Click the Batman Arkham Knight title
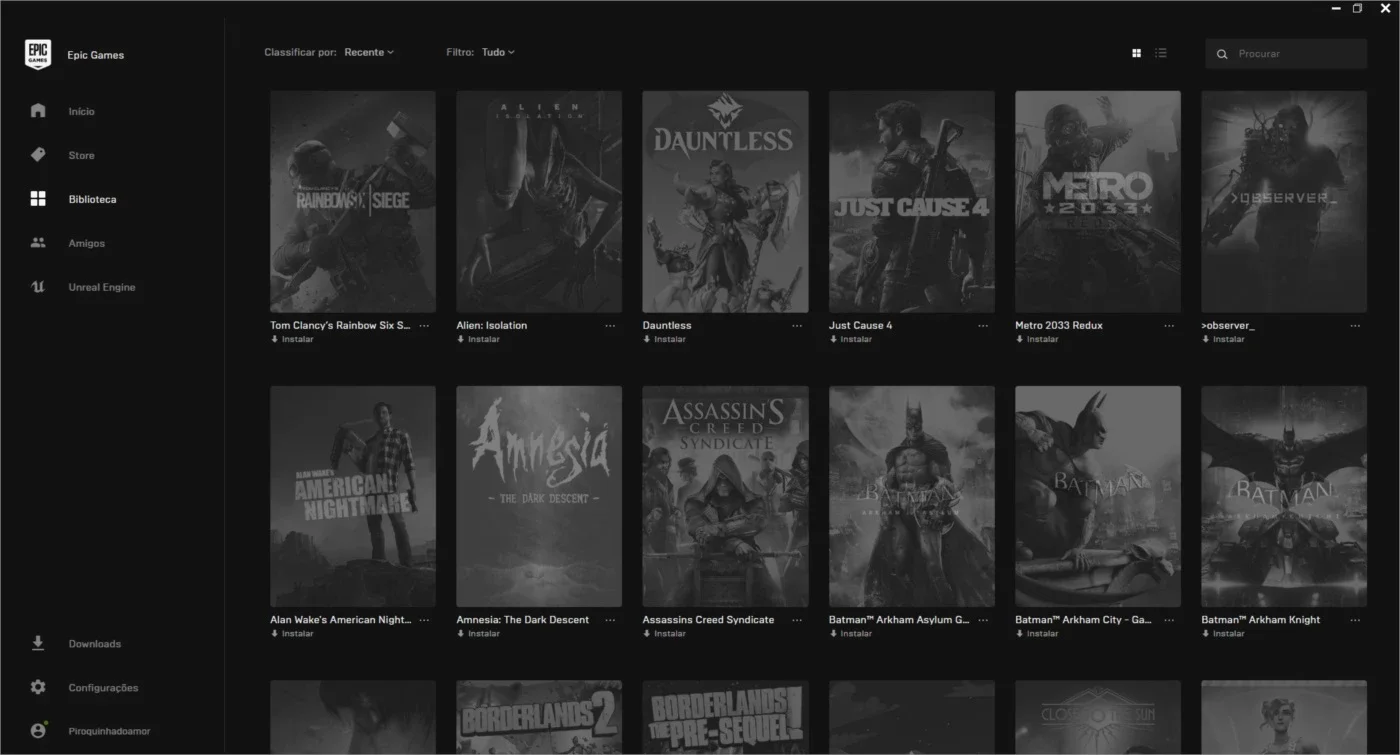The width and height of the screenshot is (1400, 755). [1260, 620]
